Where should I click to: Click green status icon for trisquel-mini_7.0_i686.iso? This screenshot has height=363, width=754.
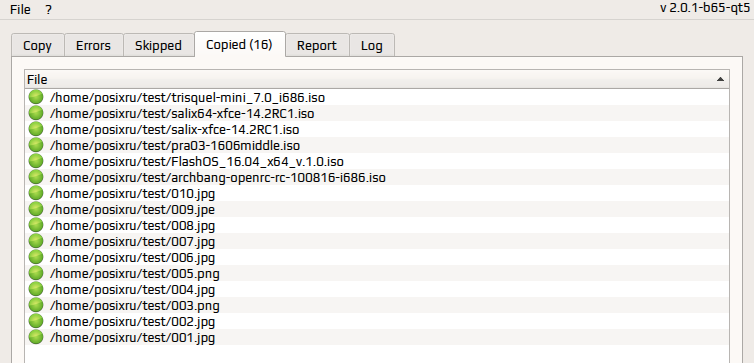click(x=36, y=97)
